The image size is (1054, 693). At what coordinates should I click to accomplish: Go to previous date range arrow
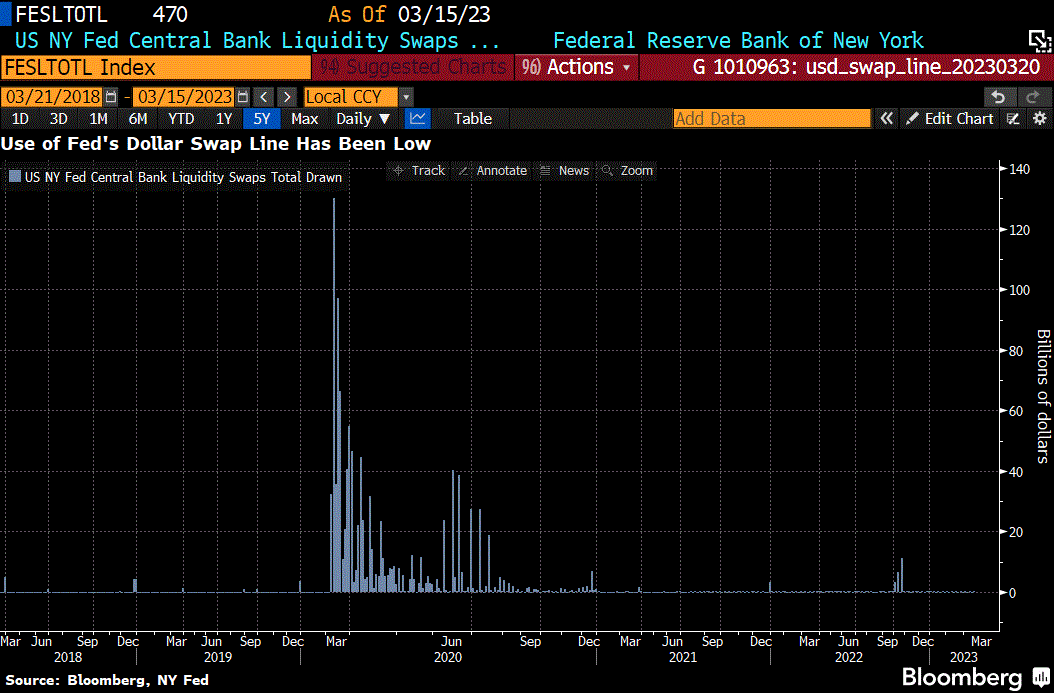pos(264,97)
